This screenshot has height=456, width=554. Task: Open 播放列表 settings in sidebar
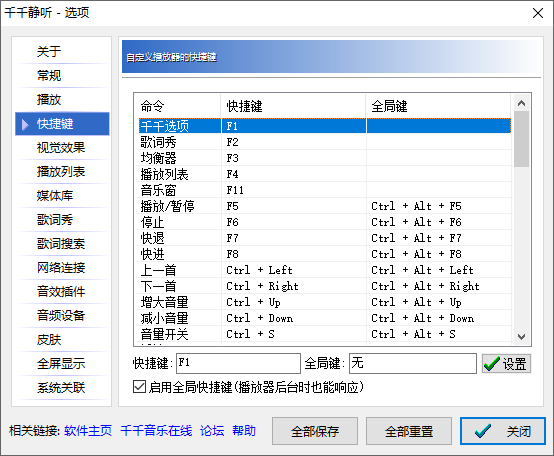point(62,172)
